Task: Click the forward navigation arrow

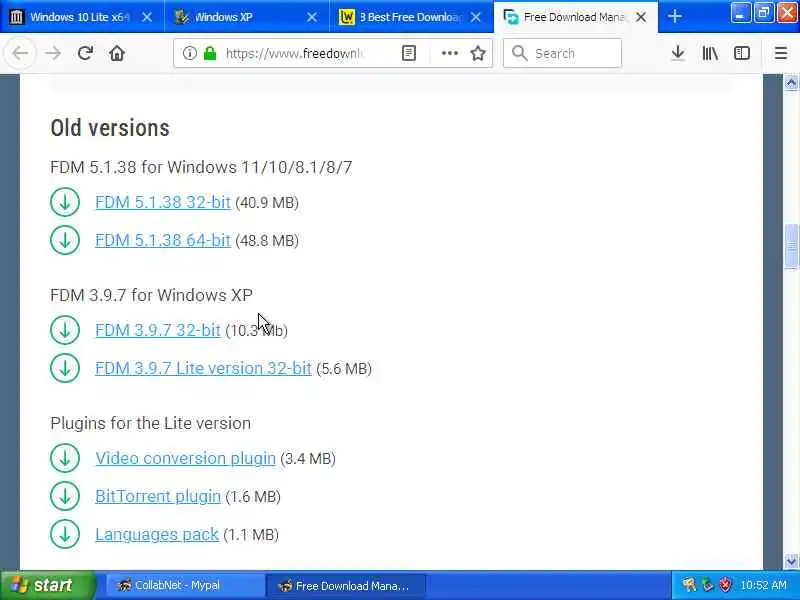Action: [53, 53]
